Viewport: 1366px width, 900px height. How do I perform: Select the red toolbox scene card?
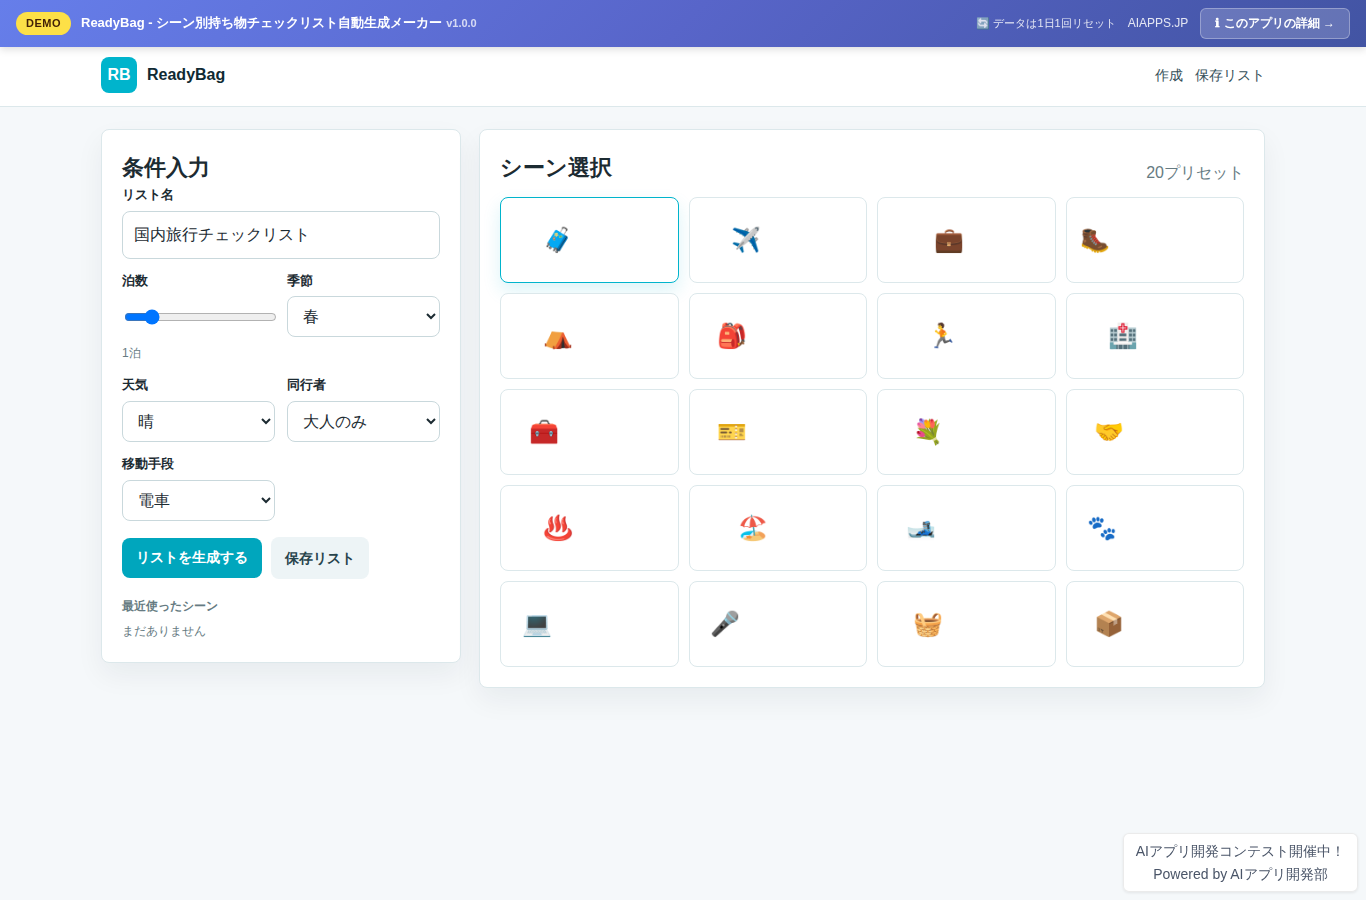tap(589, 432)
